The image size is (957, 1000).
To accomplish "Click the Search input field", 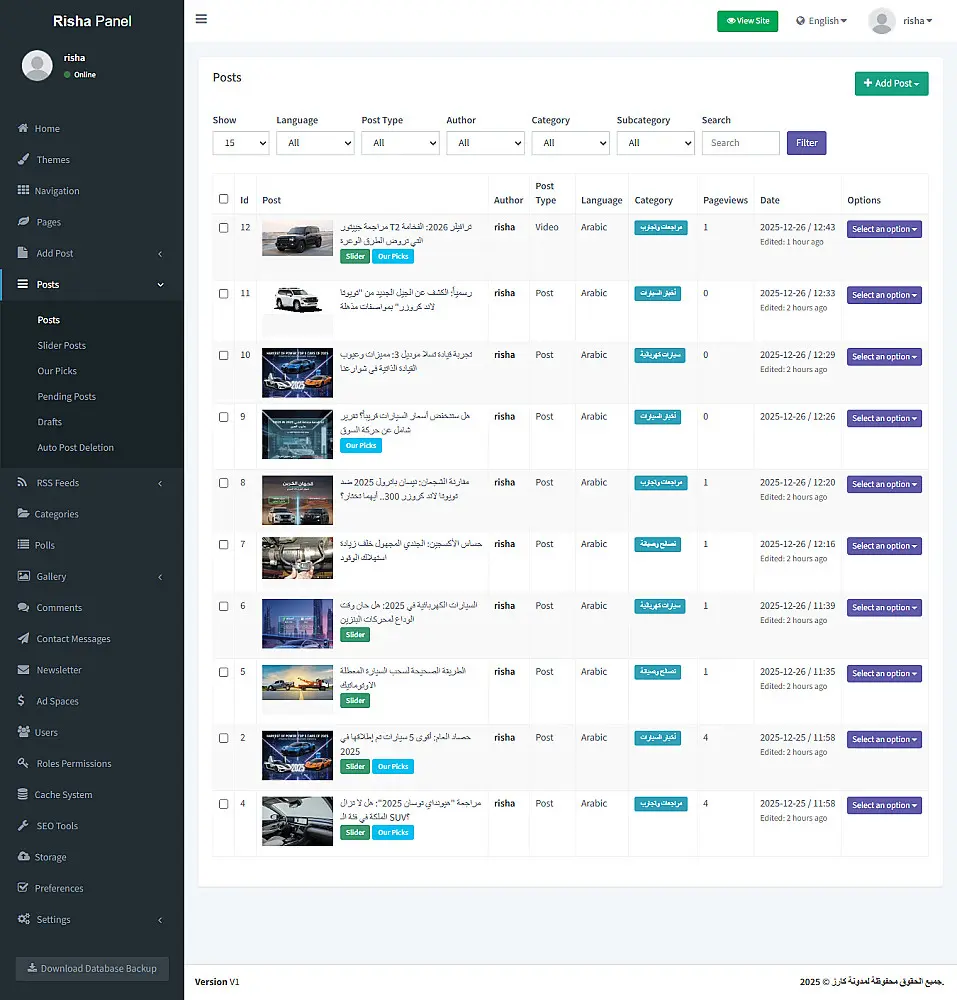I will [x=740, y=143].
